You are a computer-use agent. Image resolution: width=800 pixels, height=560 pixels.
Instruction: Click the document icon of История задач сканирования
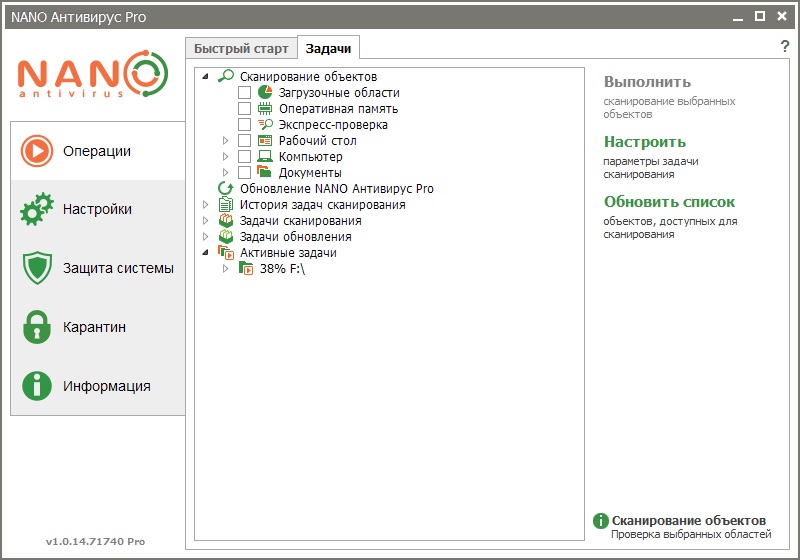pos(226,205)
